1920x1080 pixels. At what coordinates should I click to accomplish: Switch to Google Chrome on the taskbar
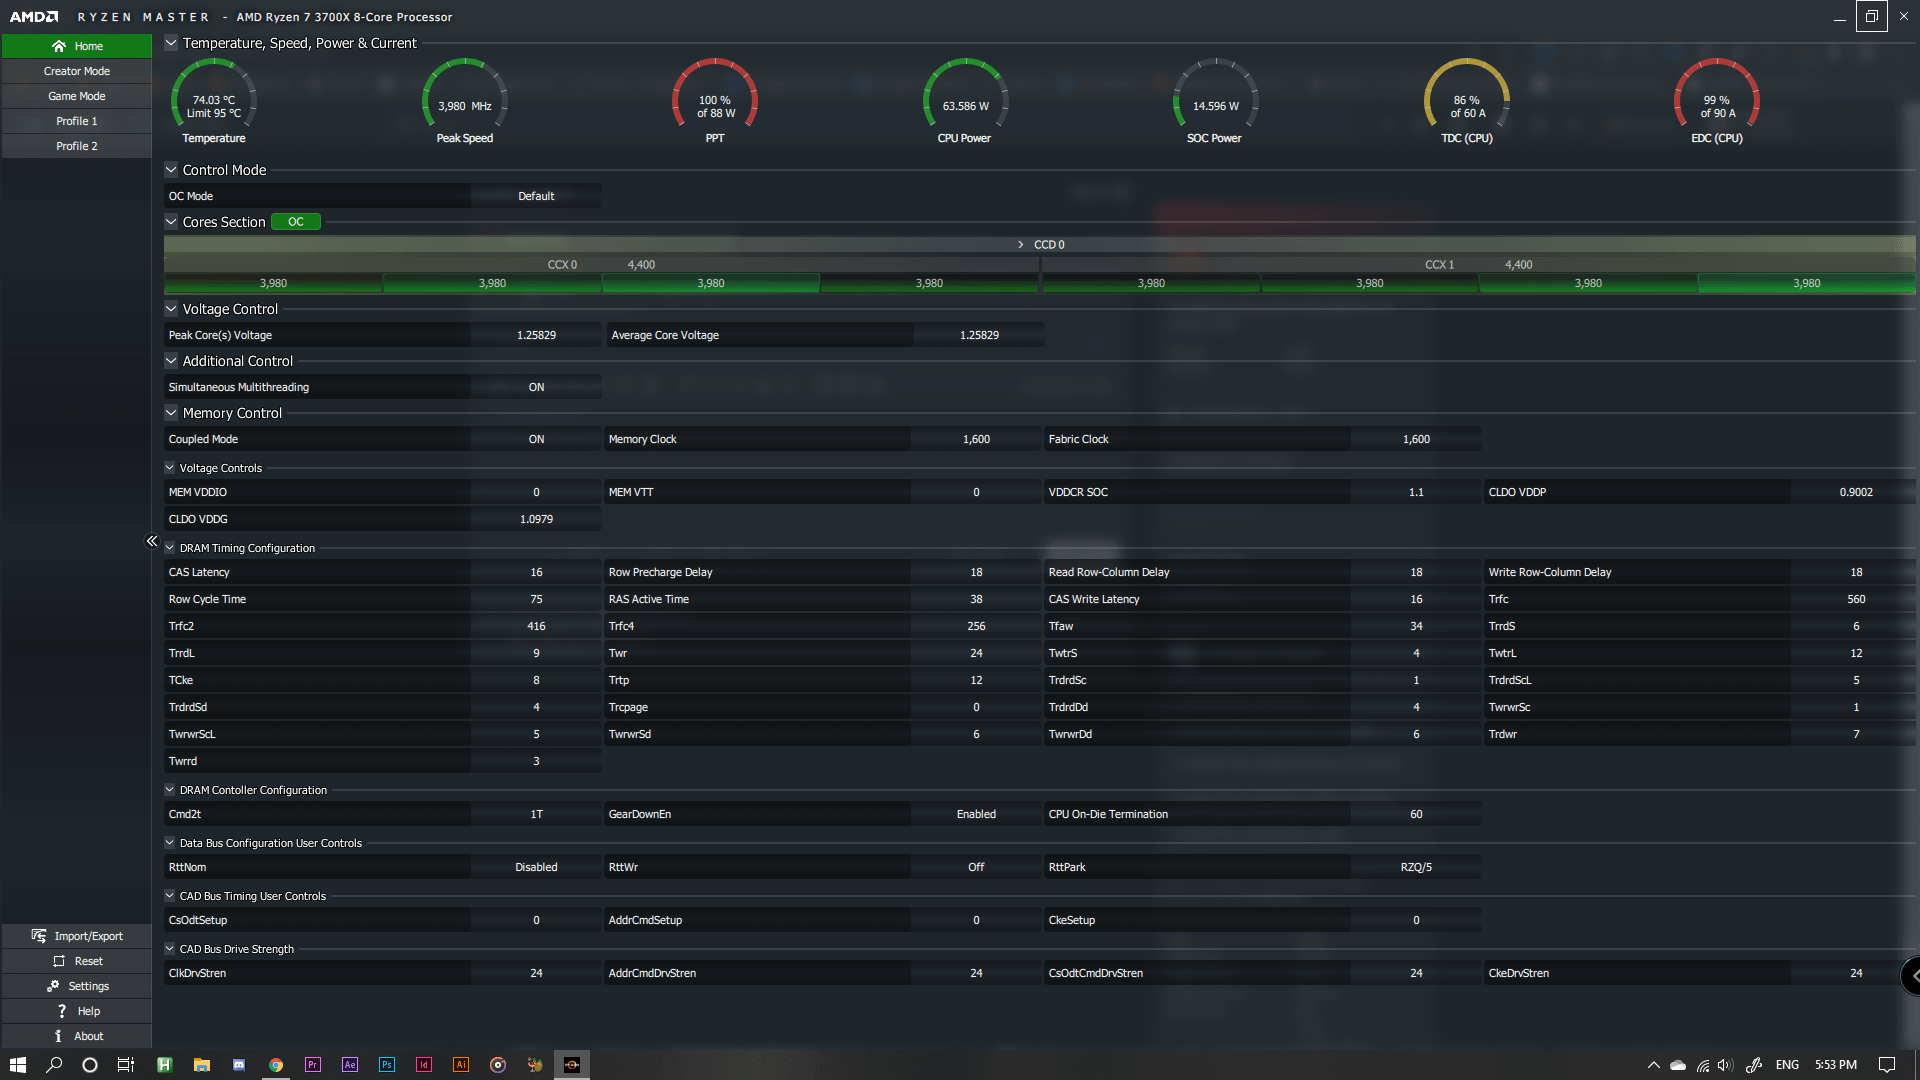pos(276,1065)
